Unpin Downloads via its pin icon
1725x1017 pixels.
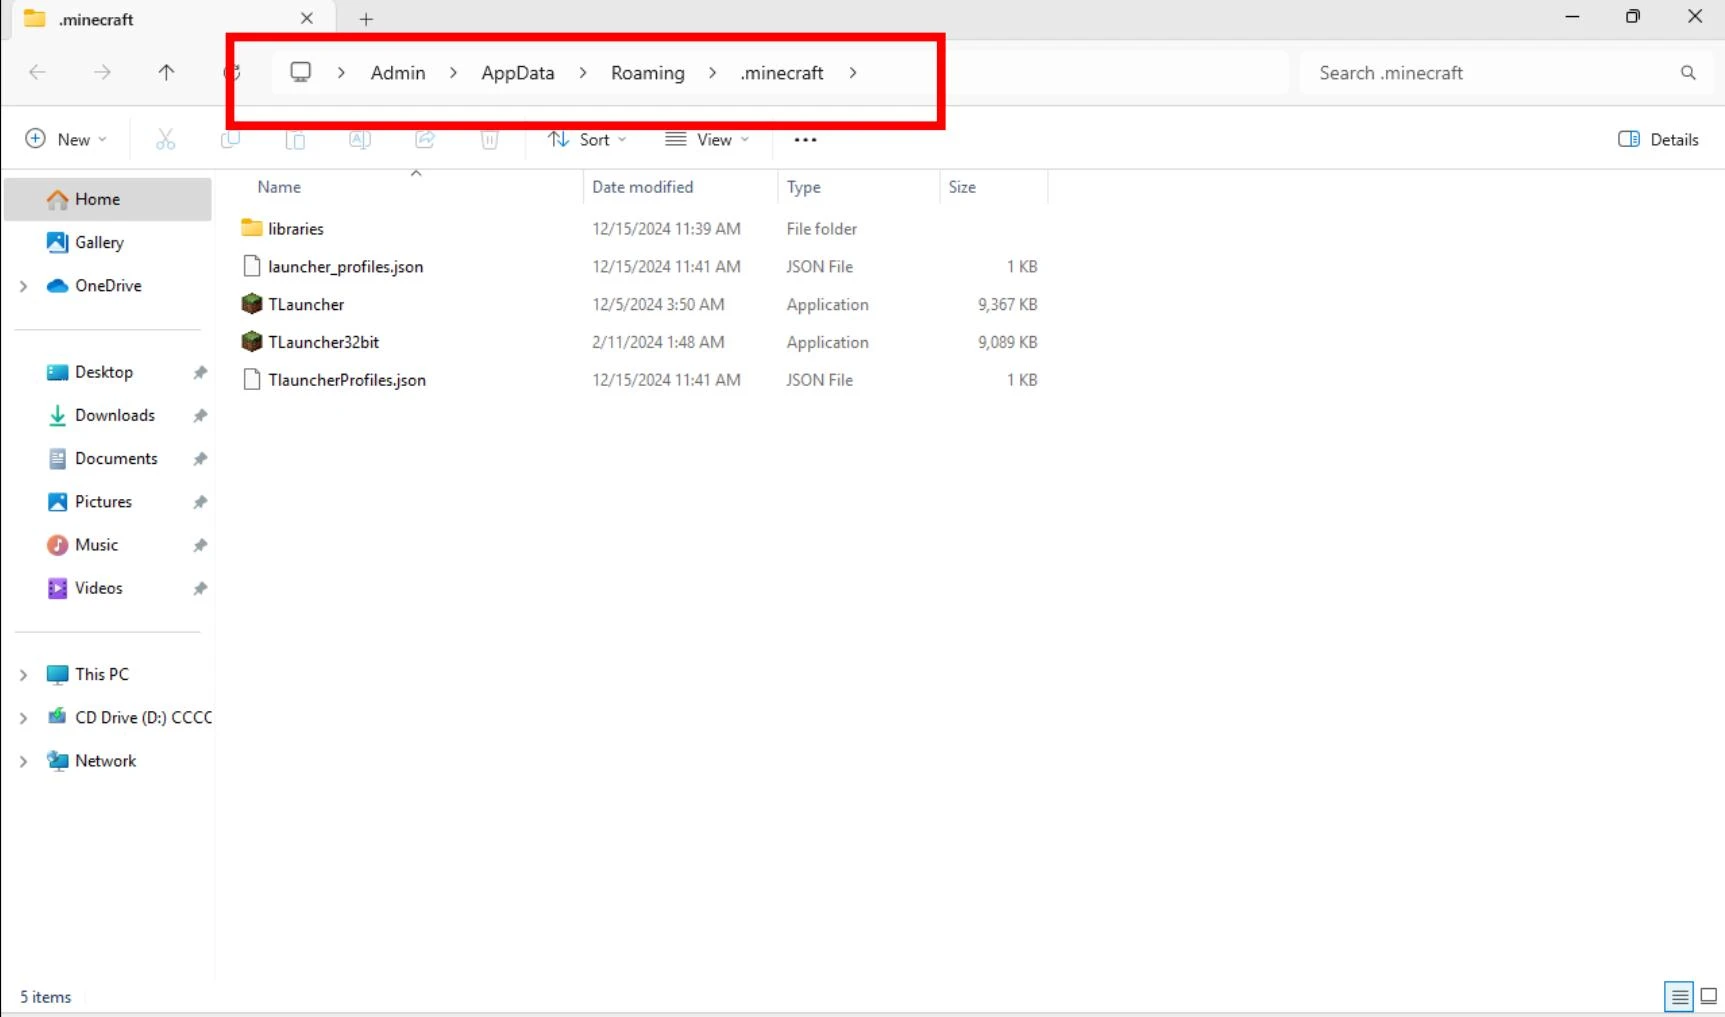coord(200,415)
